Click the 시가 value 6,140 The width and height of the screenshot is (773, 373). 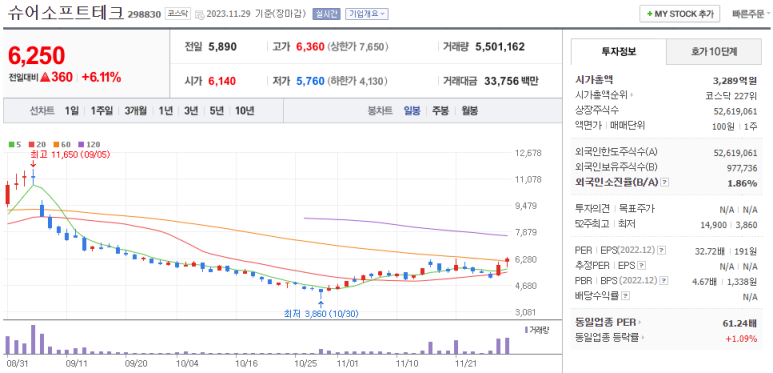click(x=221, y=81)
